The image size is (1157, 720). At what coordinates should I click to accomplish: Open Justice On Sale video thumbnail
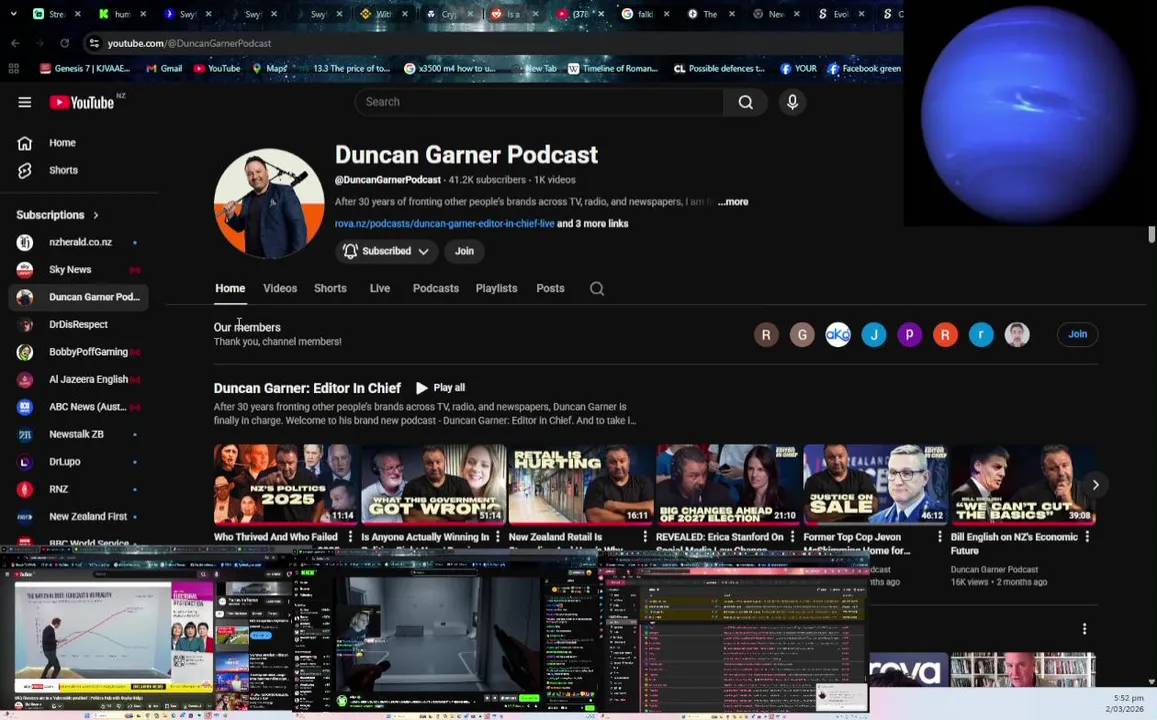pyautogui.click(x=875, y=484)
